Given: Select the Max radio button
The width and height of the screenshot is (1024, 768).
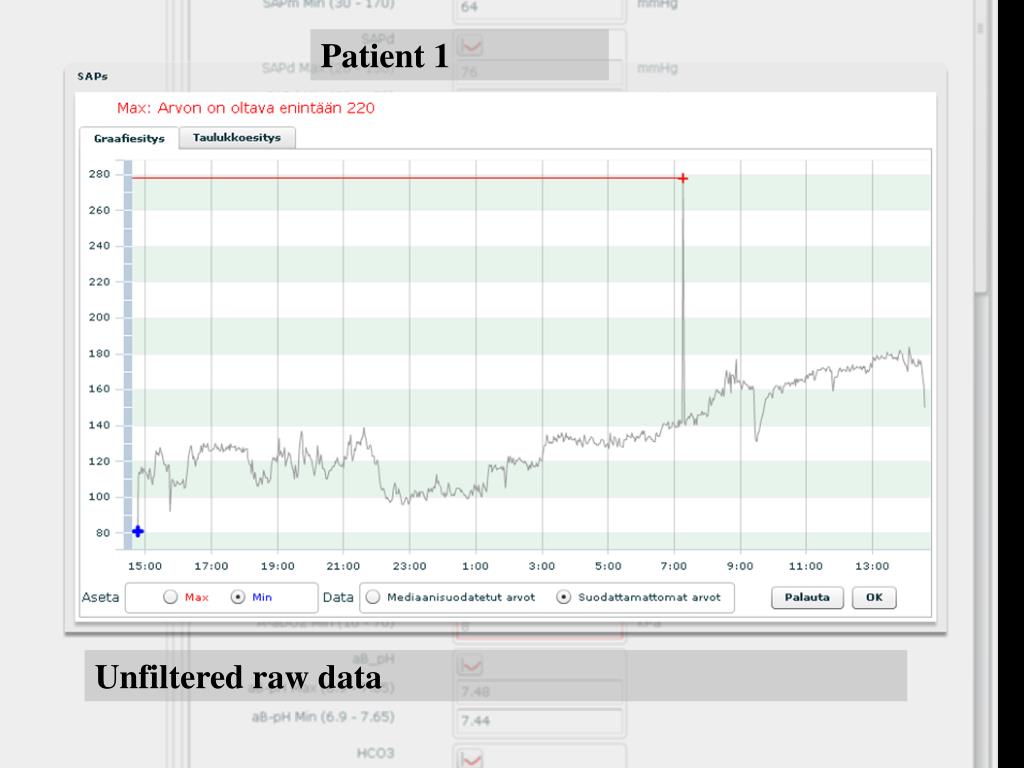Looking at the screenshot, I should tap(170, 597).
